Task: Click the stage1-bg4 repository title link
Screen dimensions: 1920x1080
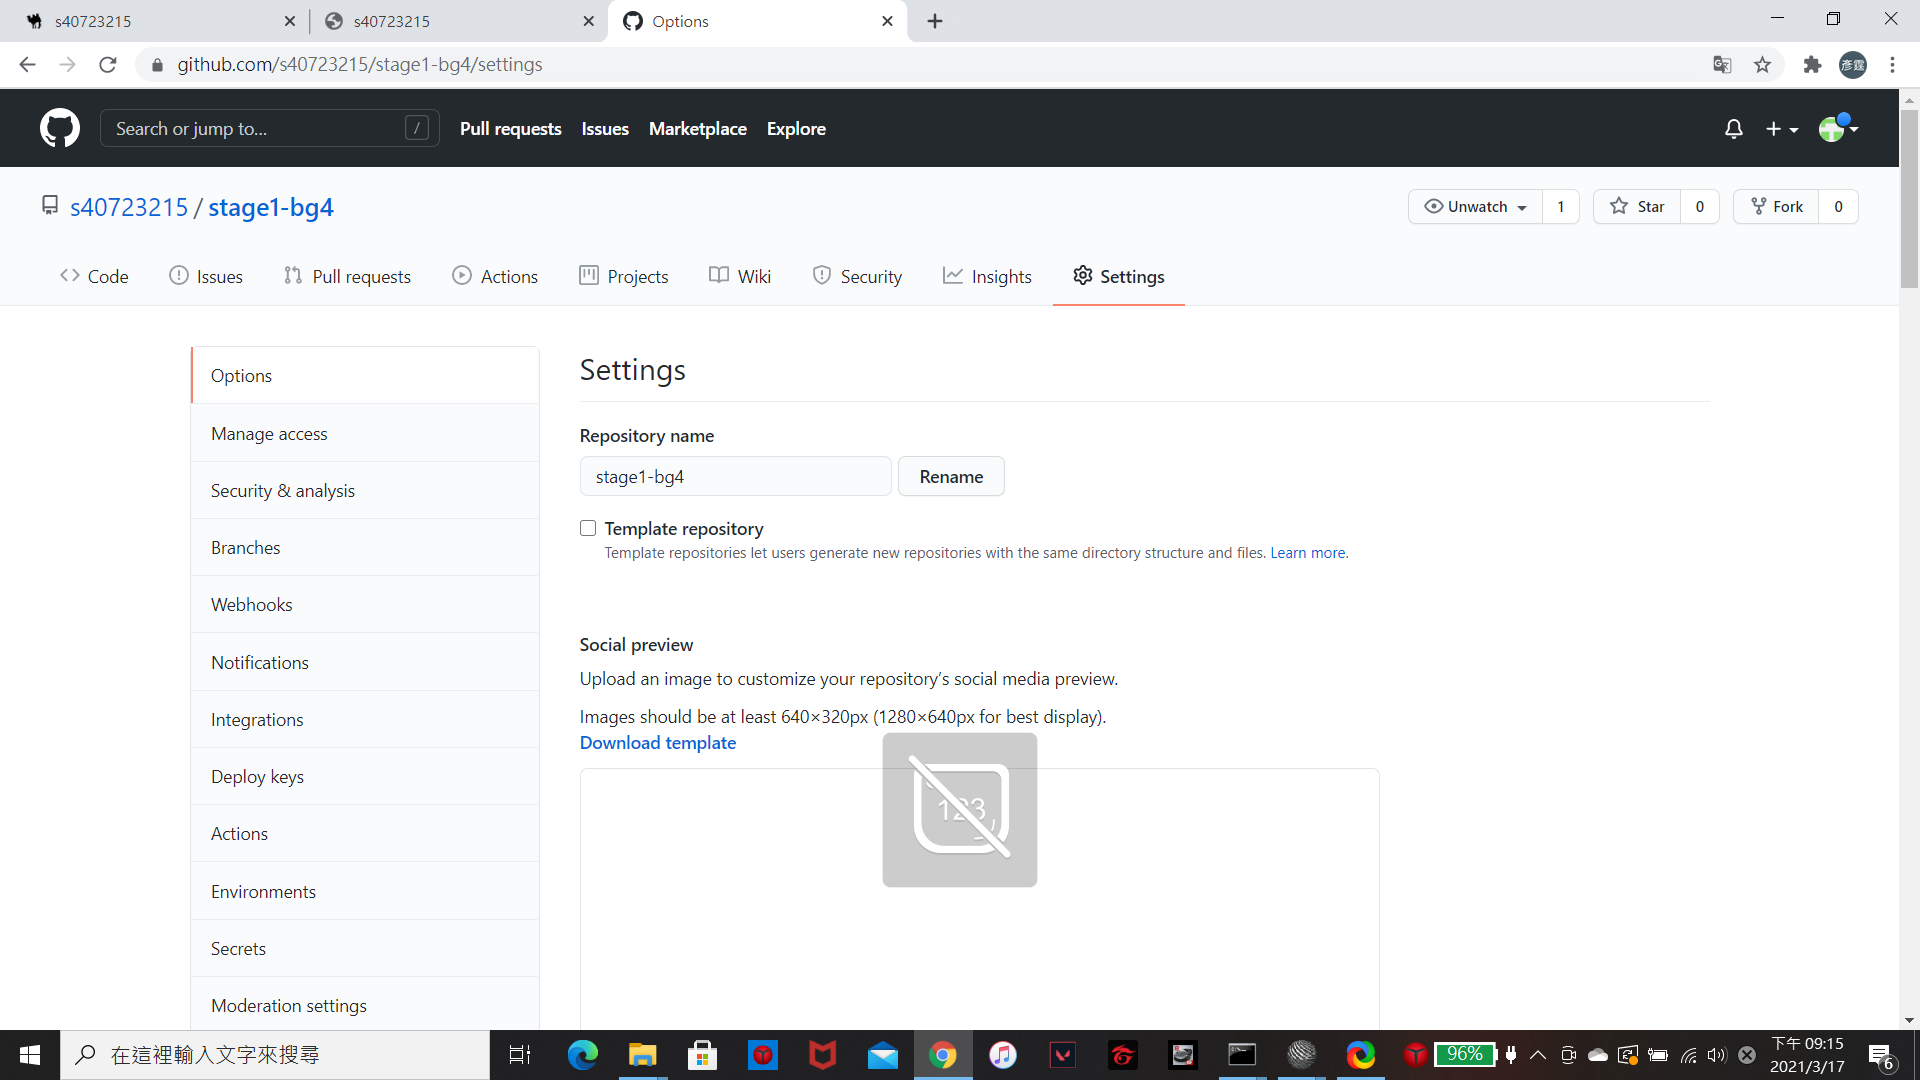Action: [271, 207]
